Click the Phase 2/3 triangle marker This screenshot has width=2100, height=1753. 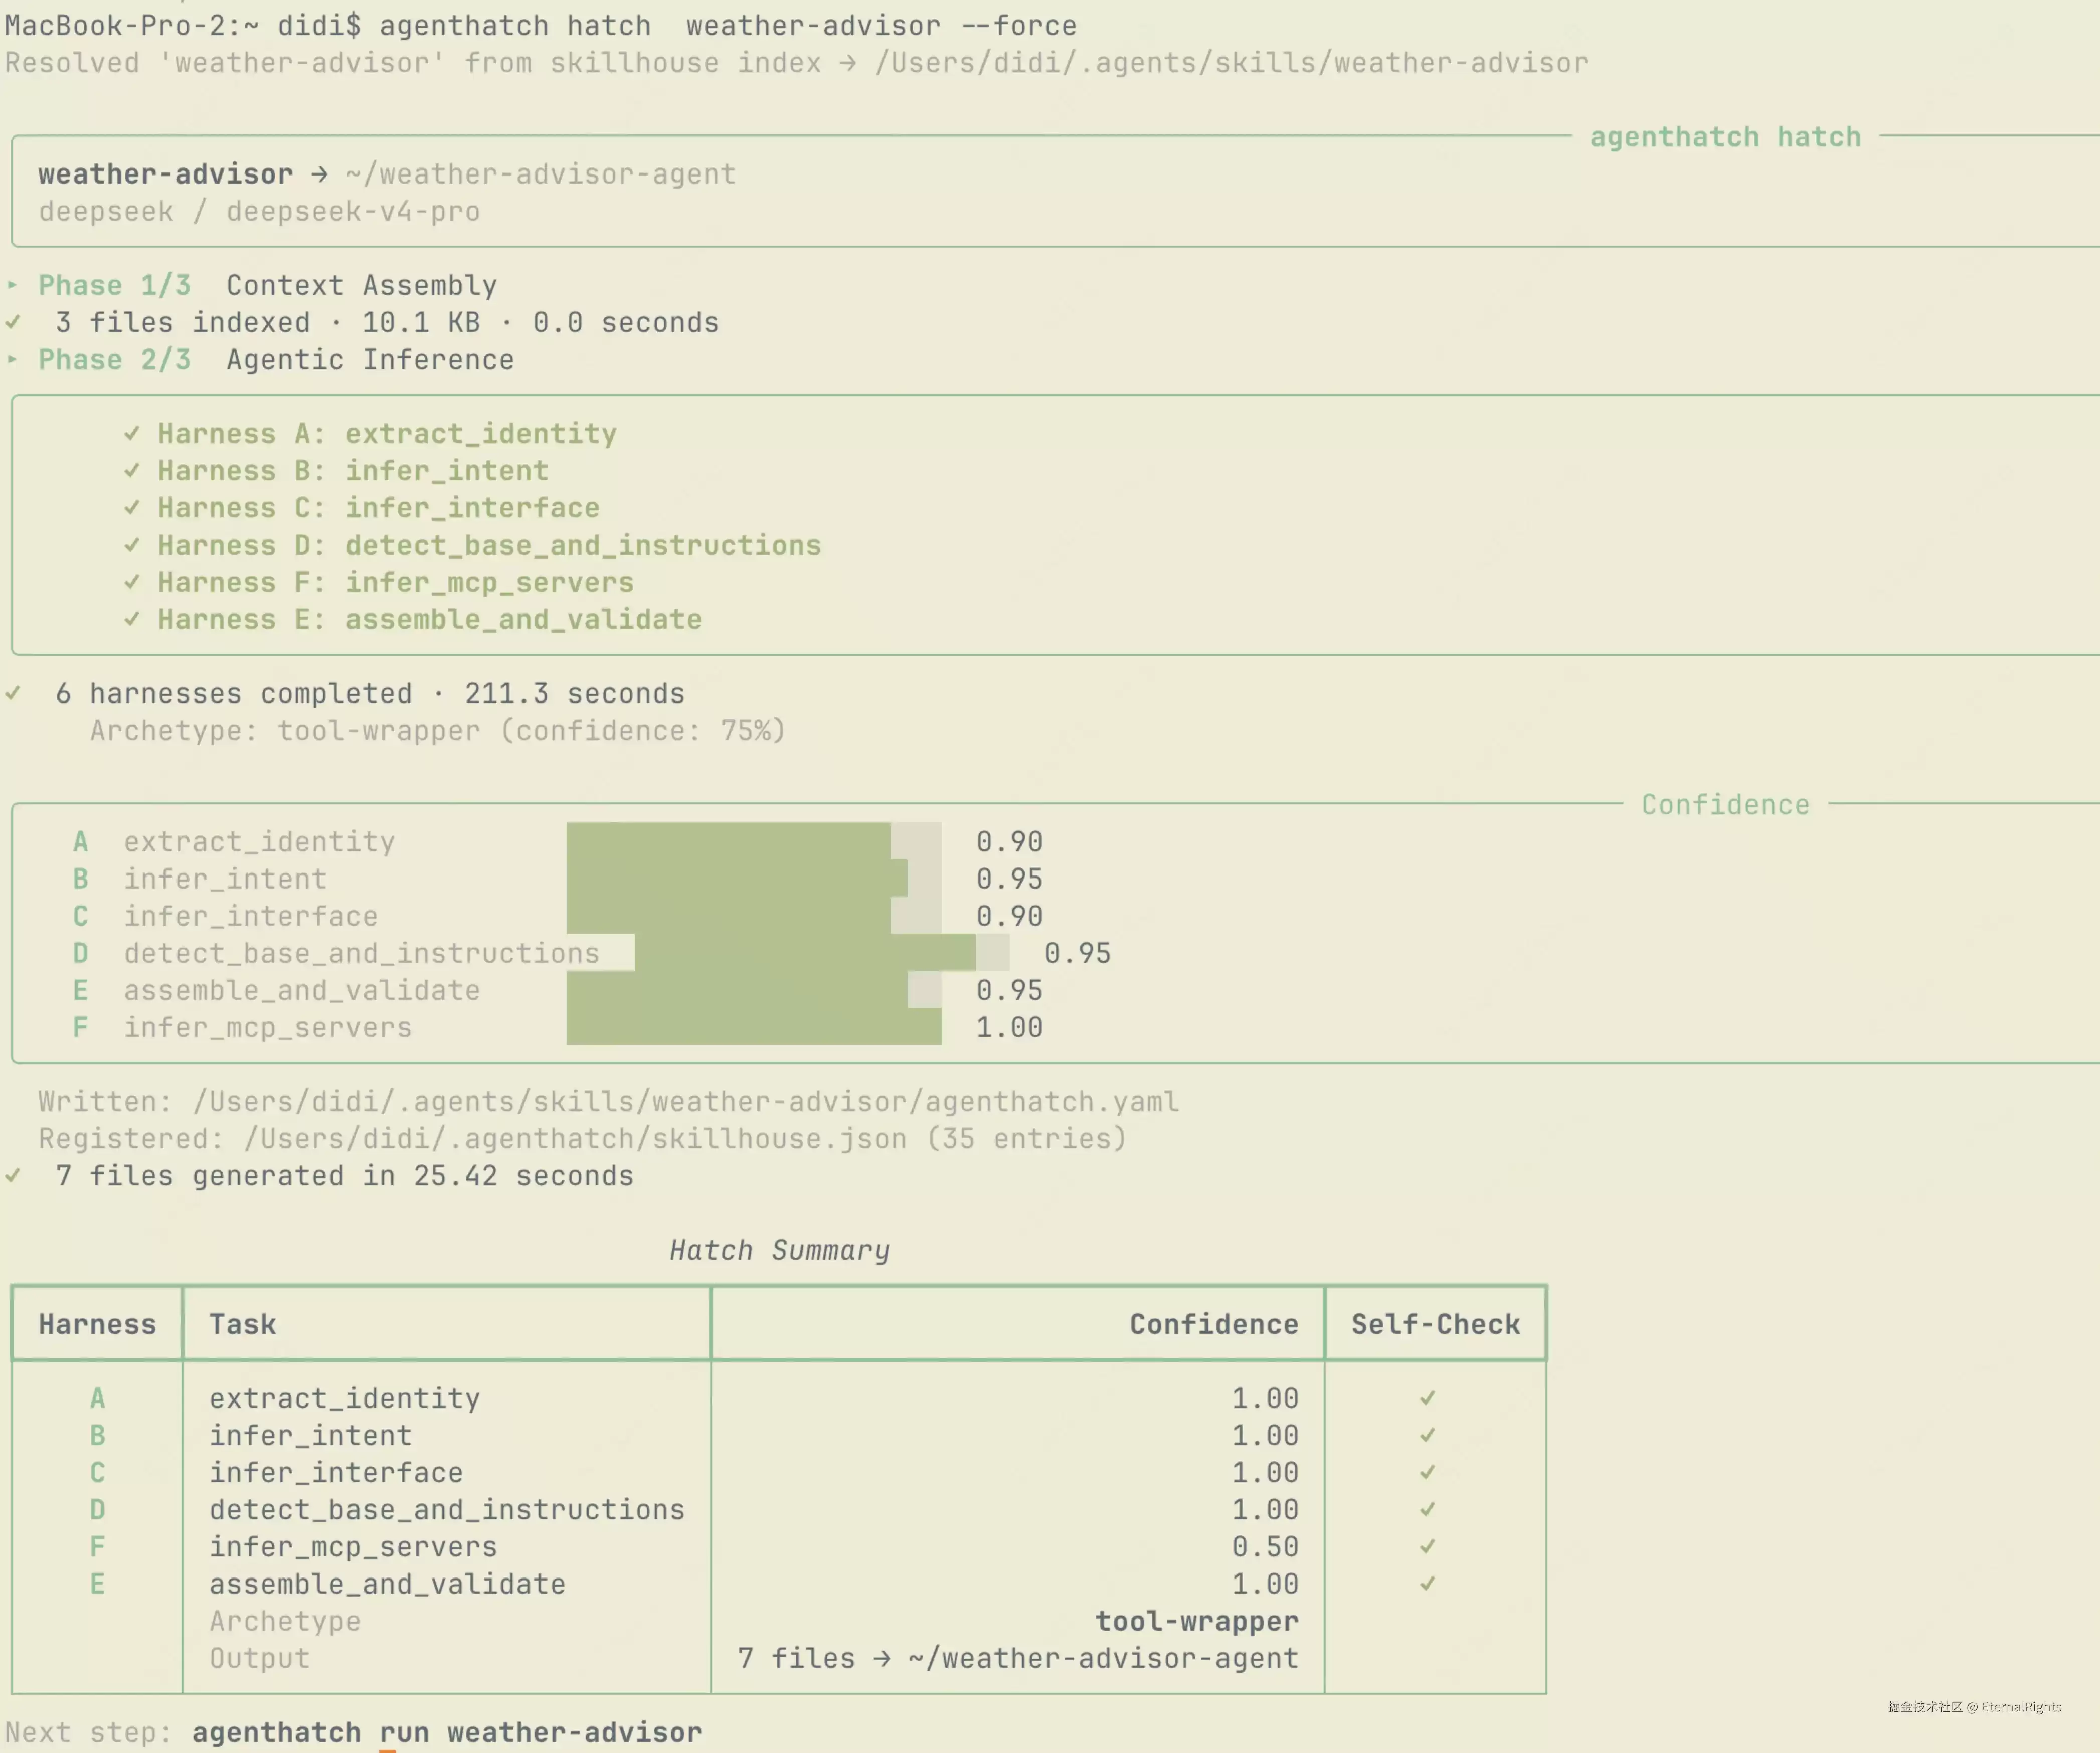tap(12, 359)
